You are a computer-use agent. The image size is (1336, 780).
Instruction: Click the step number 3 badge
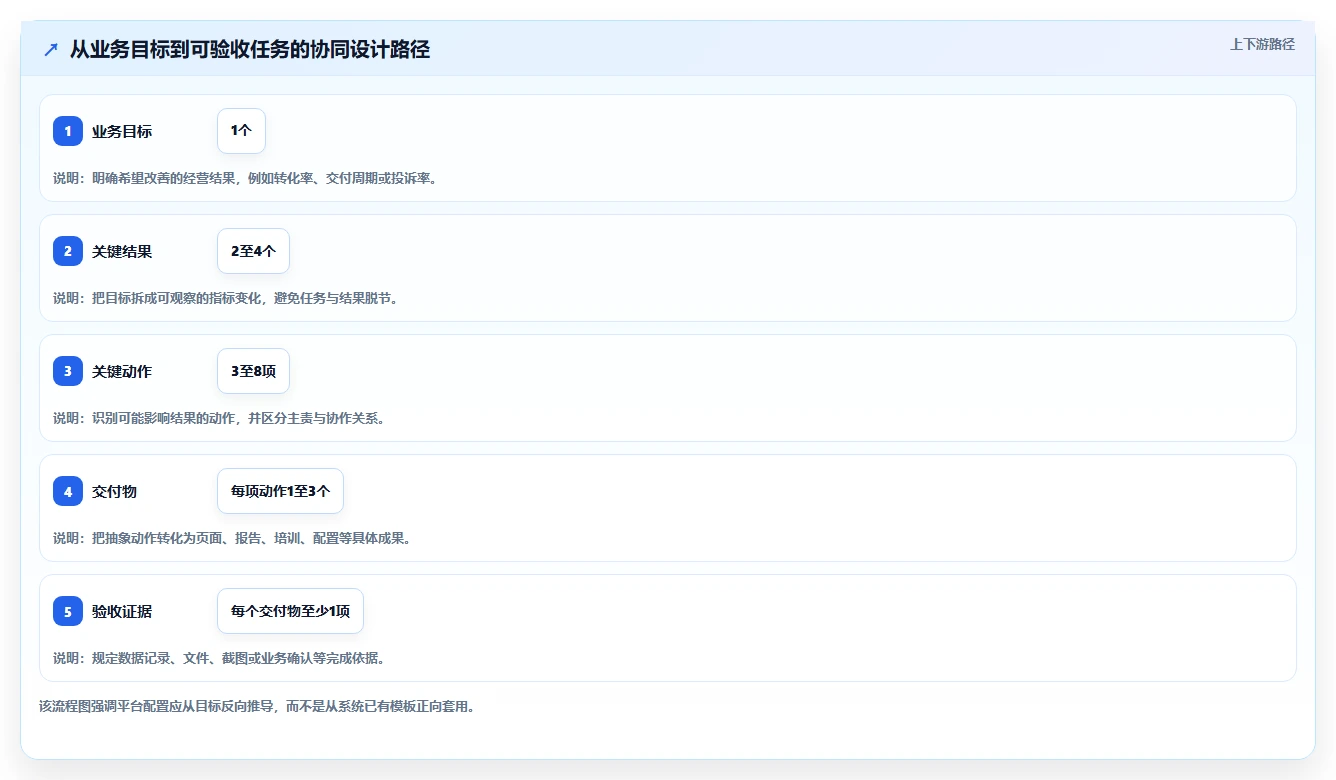[68, 371]
